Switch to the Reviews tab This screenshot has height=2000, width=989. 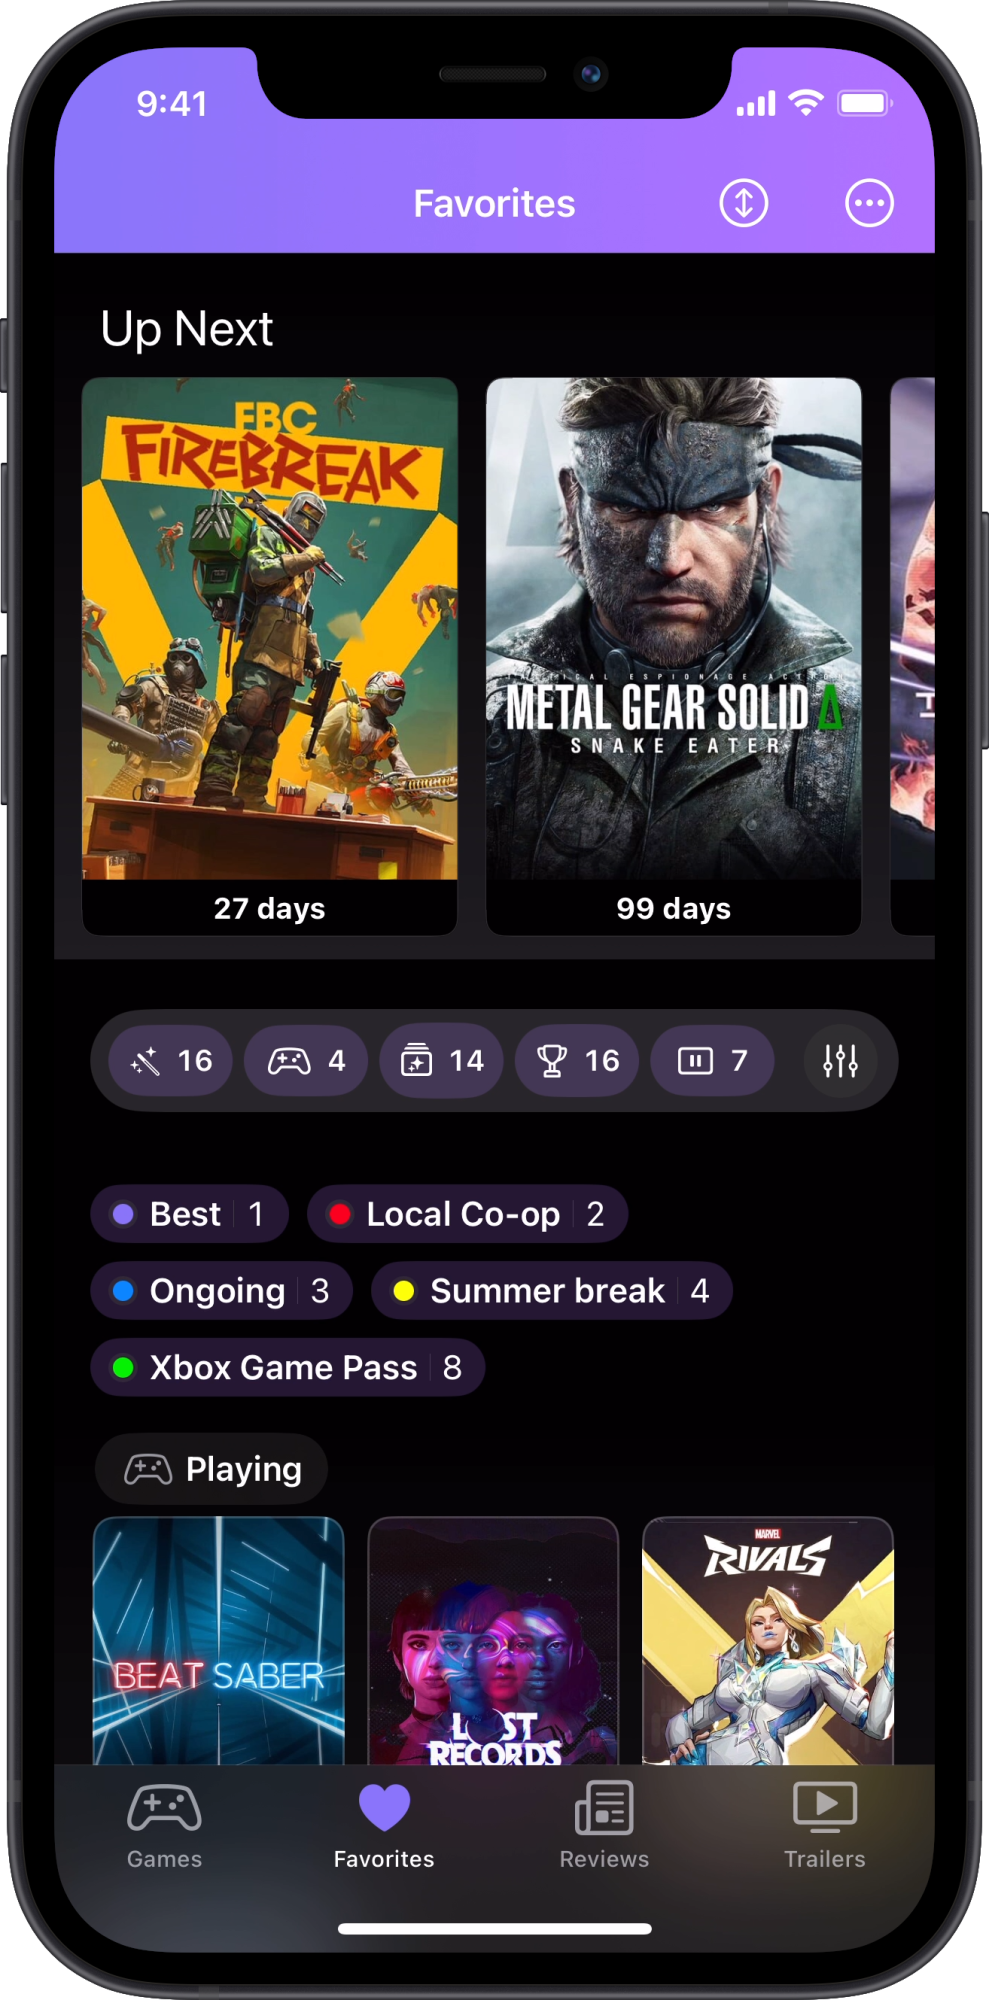coord(604,1826)
